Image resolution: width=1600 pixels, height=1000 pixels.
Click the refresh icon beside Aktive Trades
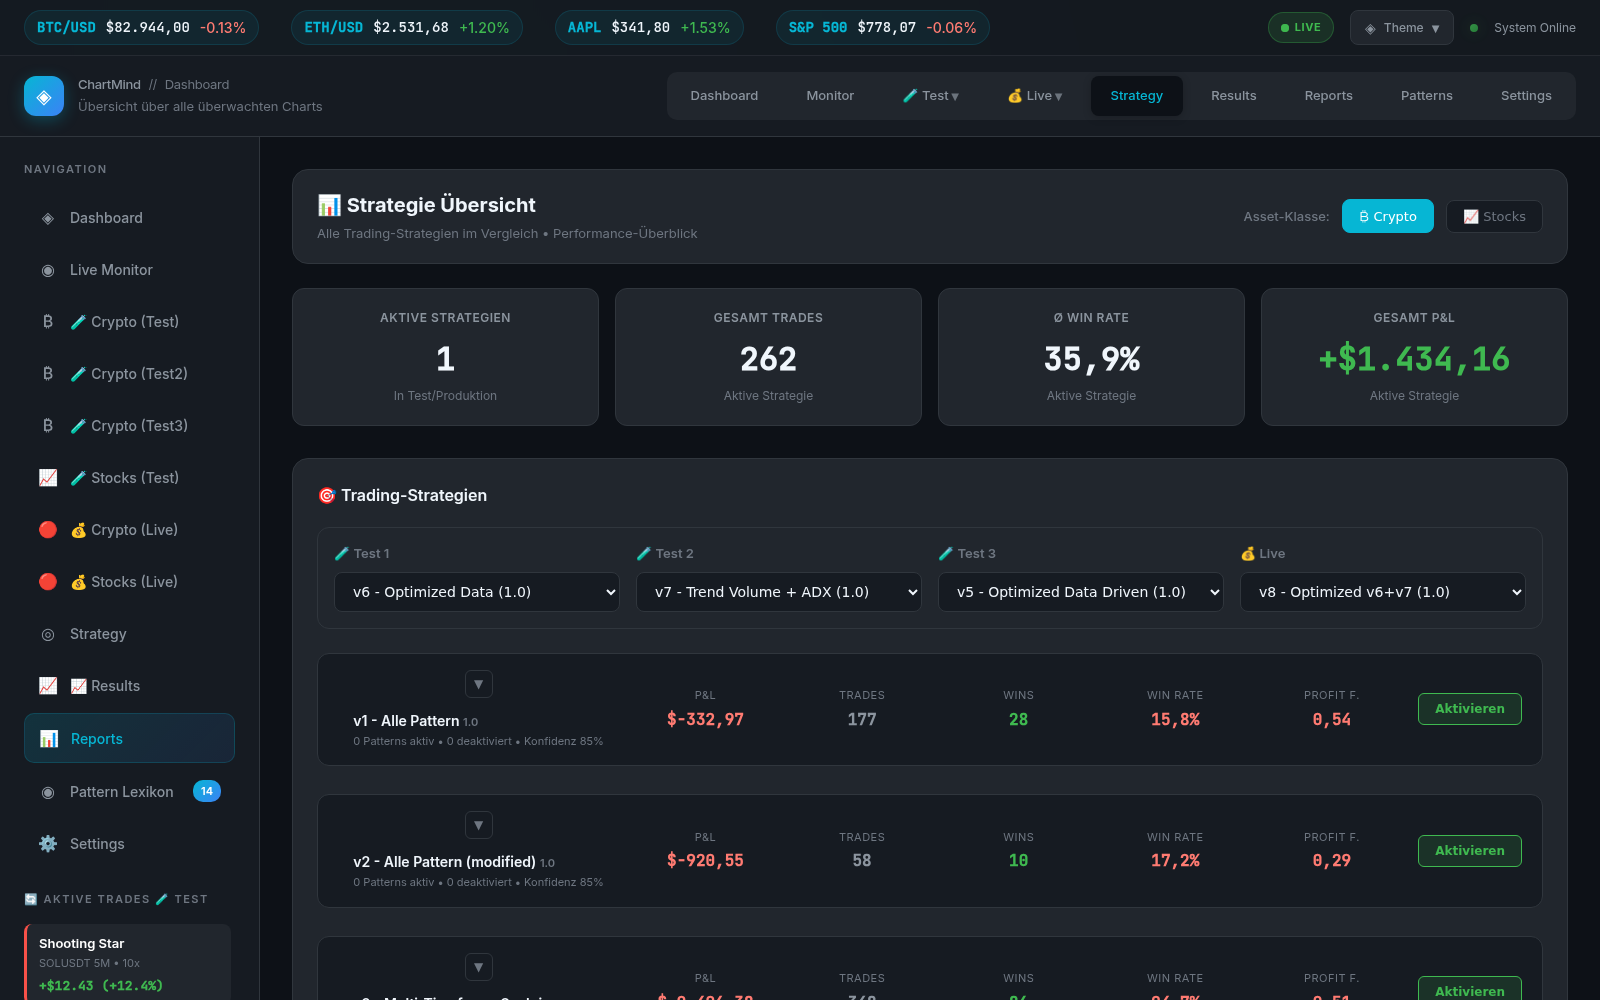point(31,899)
